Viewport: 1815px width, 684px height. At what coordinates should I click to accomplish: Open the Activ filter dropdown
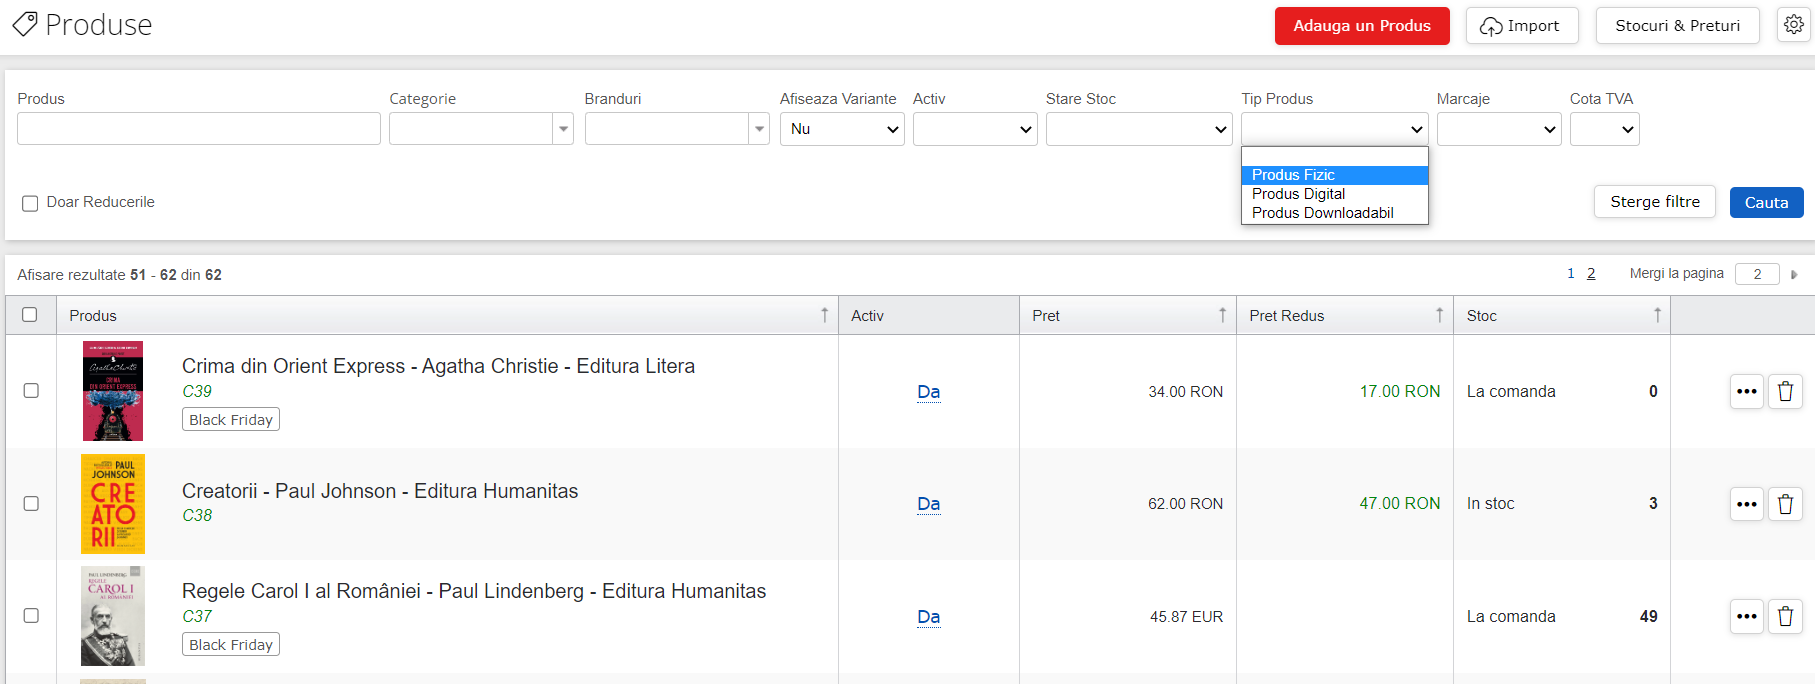point(975,129)
